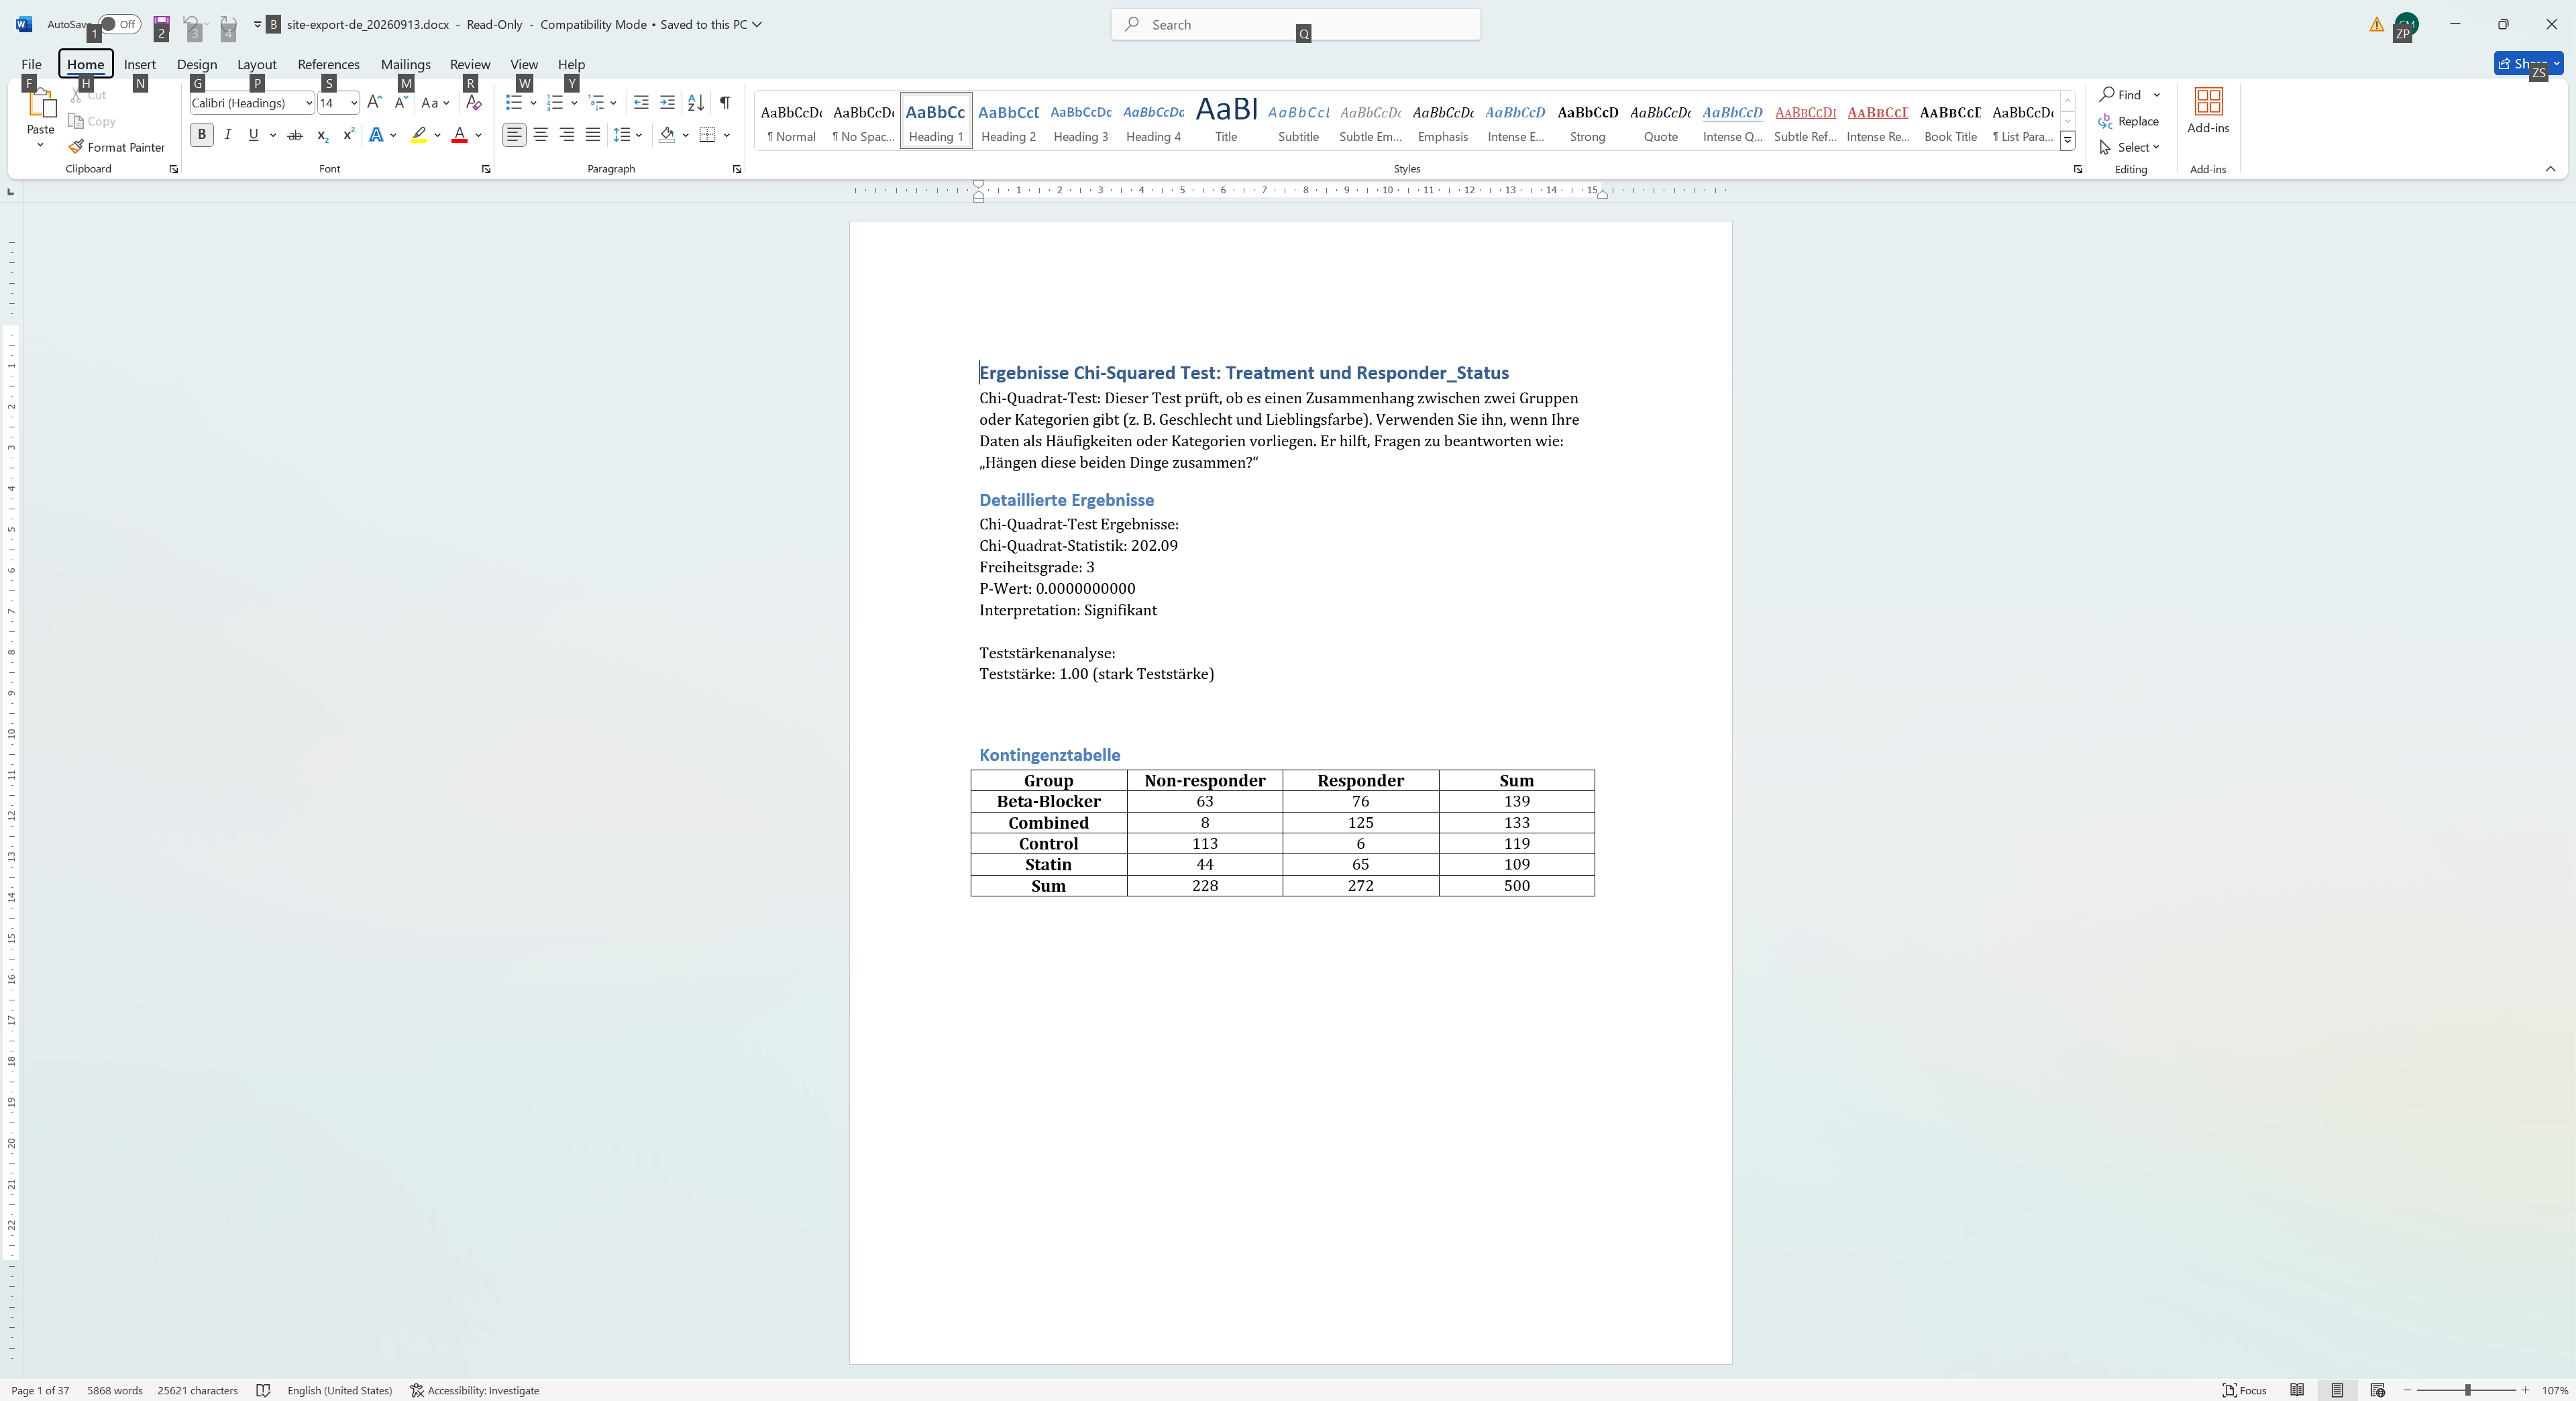
Task: Click the Align Right icon
Action: (567, 134)
